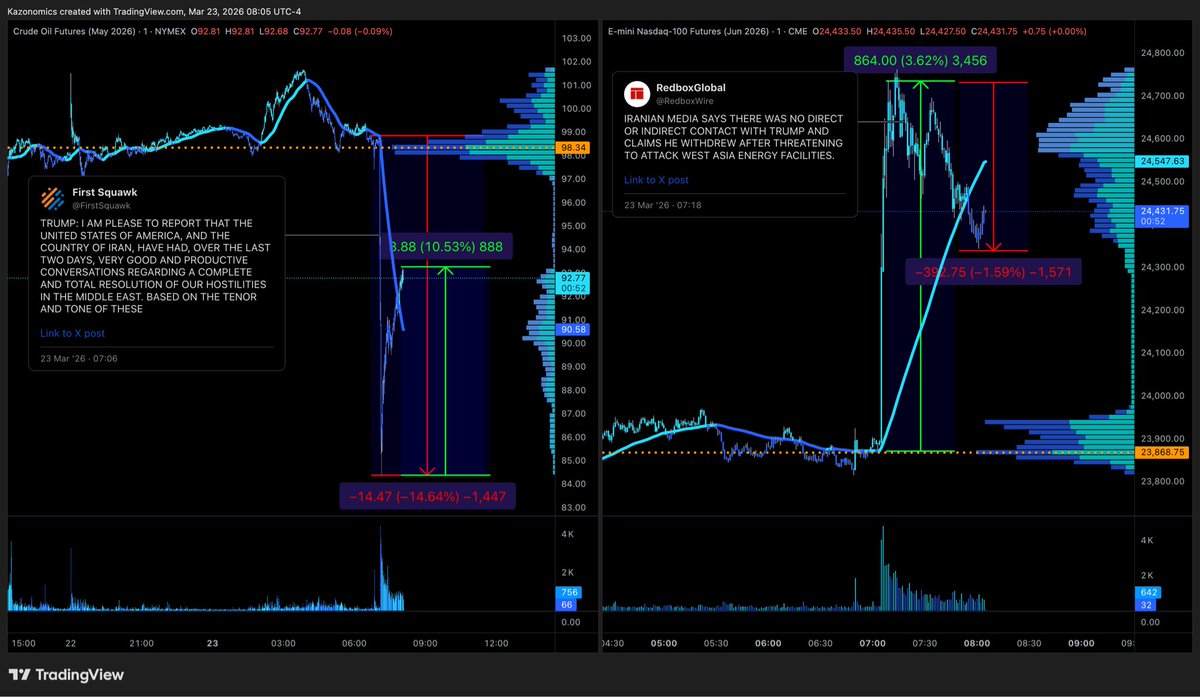Click the 8.88 (10.53%) 888 measurement label

pos(445,246)
